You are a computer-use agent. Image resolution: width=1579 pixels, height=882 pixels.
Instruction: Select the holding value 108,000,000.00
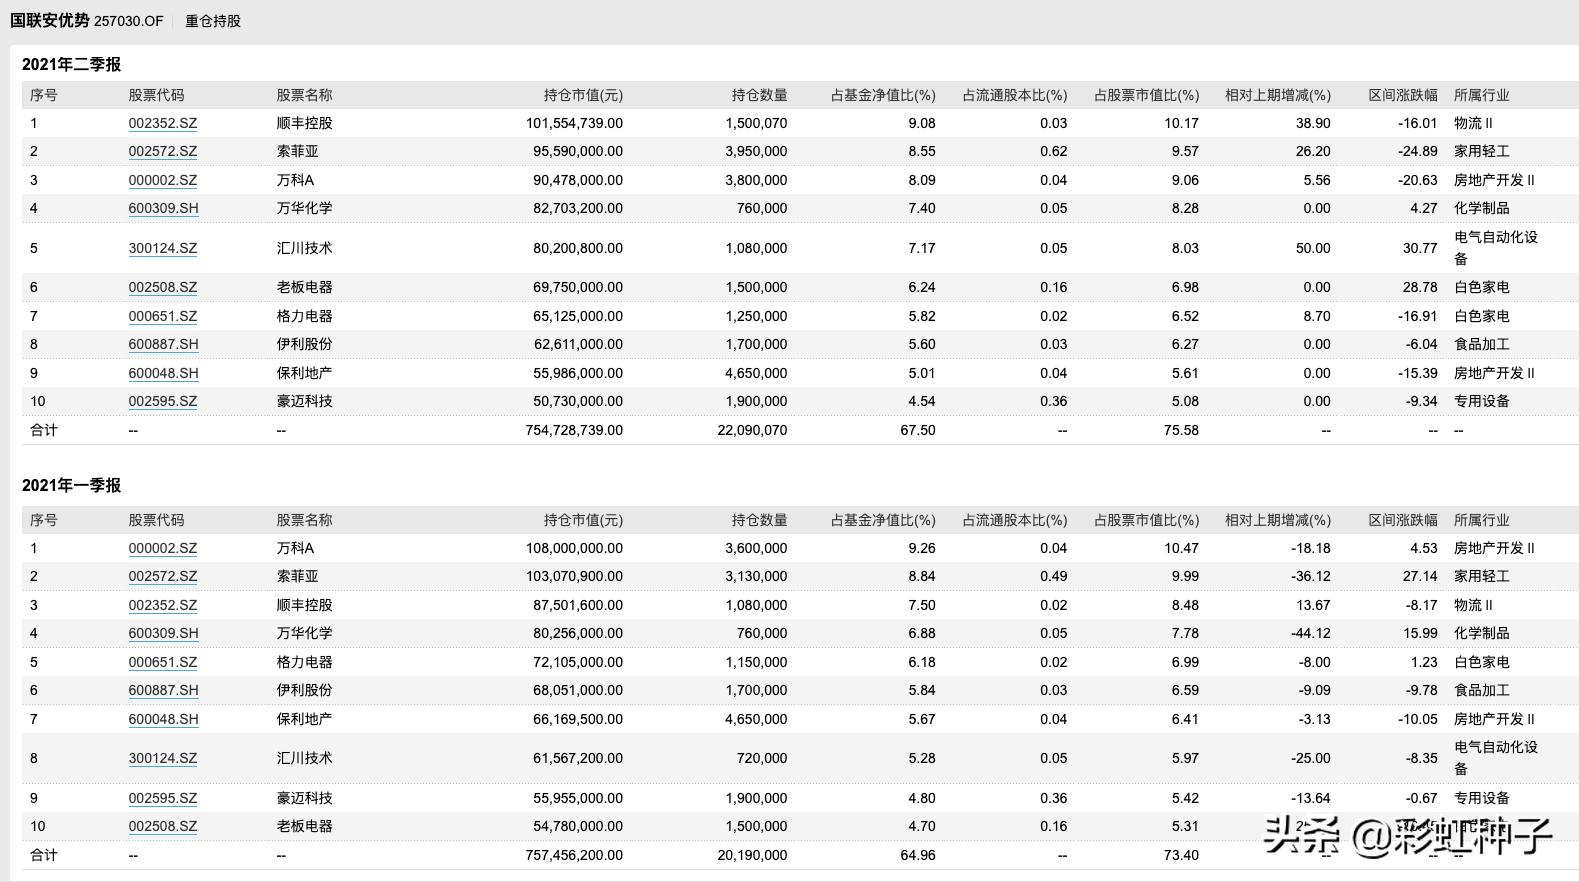click(574, 548)
